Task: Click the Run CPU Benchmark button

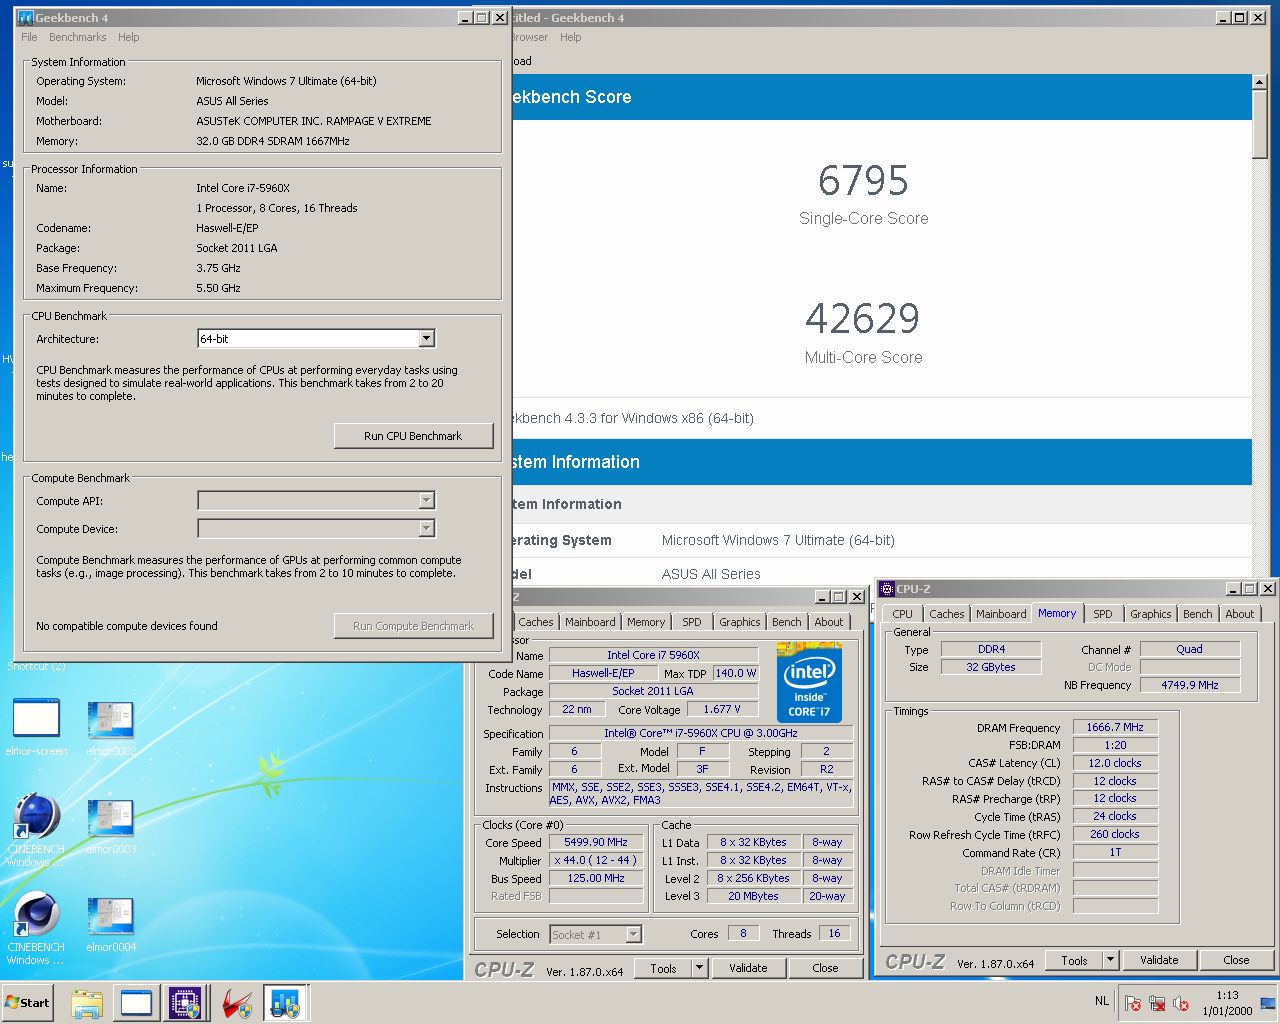Action: coord(413,436)
